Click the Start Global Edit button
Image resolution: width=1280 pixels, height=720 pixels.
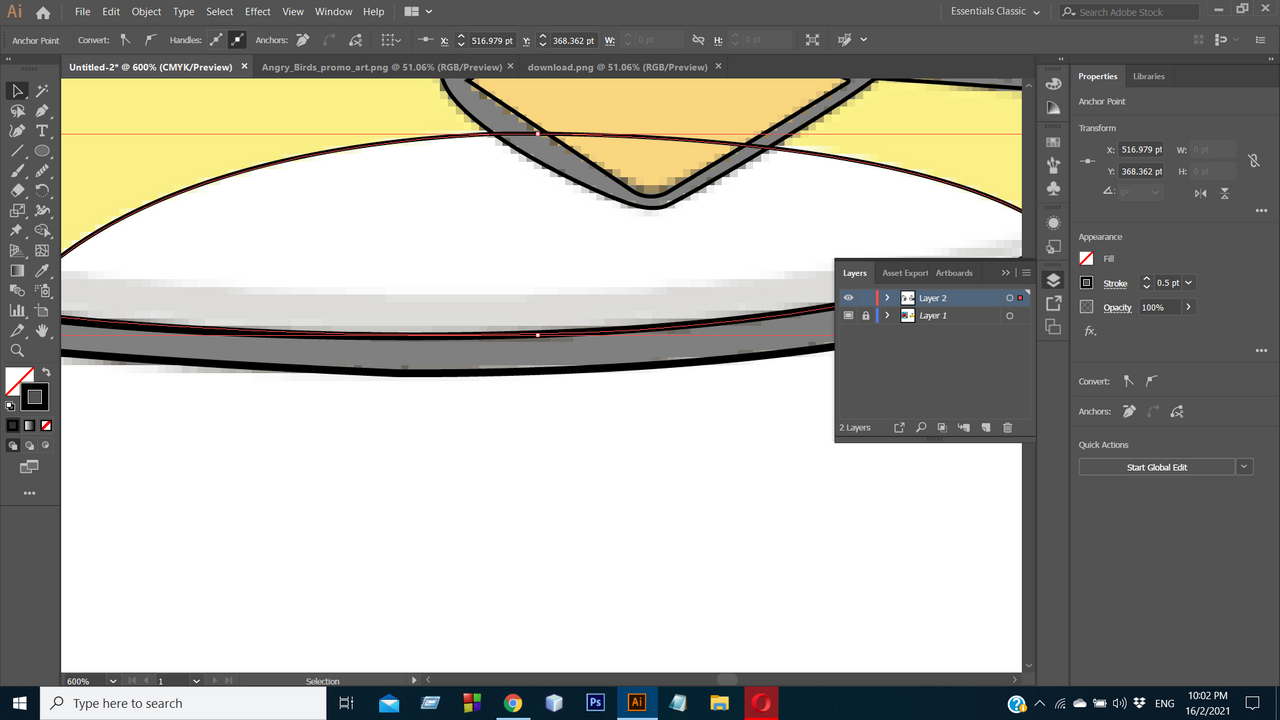coord(1156,467)
